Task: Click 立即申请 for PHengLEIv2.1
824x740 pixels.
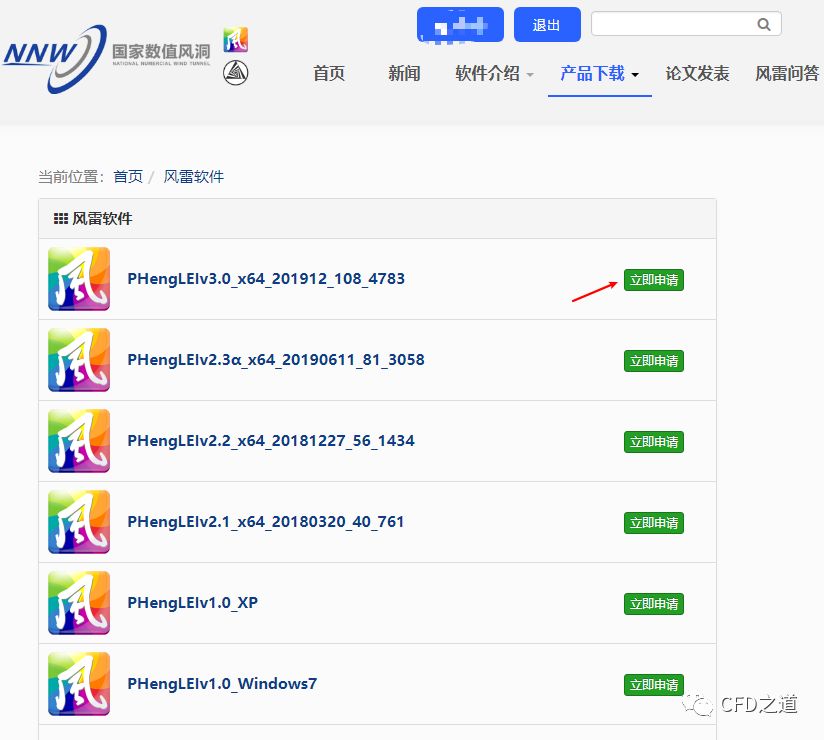Action: point(654,522)
